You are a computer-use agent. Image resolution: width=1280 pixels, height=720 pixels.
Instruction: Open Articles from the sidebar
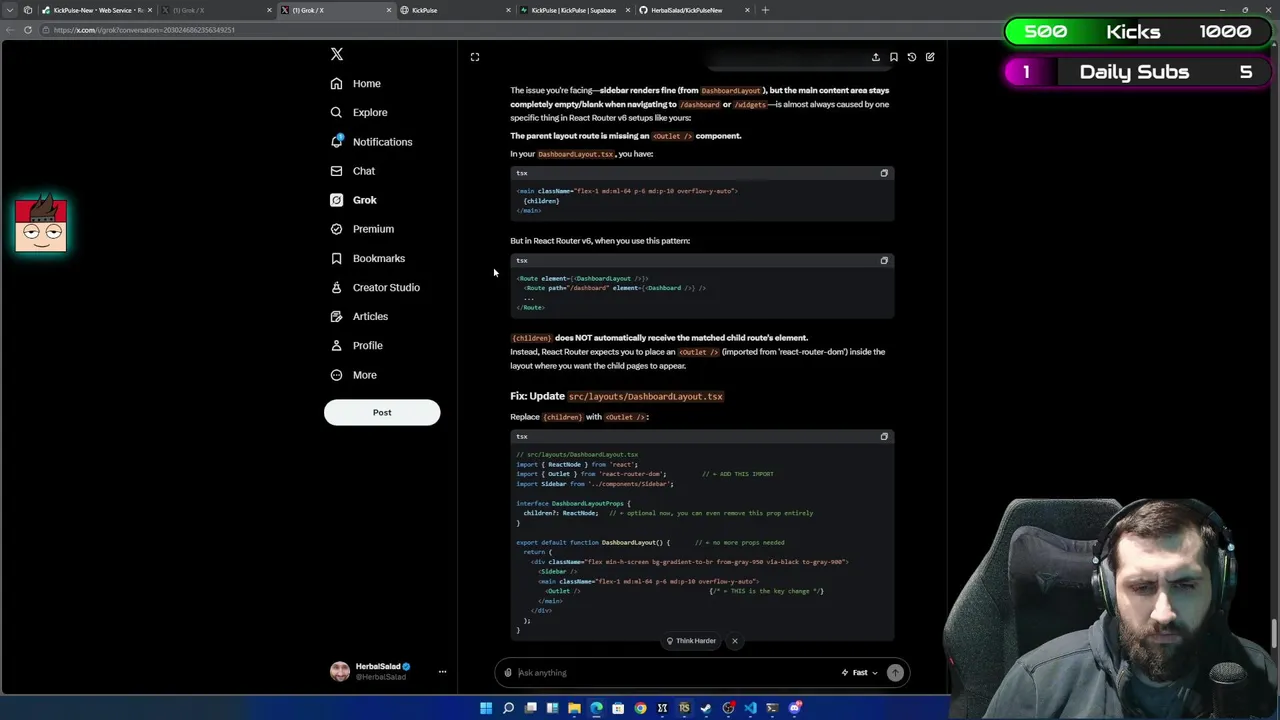(x=359, y=316)
